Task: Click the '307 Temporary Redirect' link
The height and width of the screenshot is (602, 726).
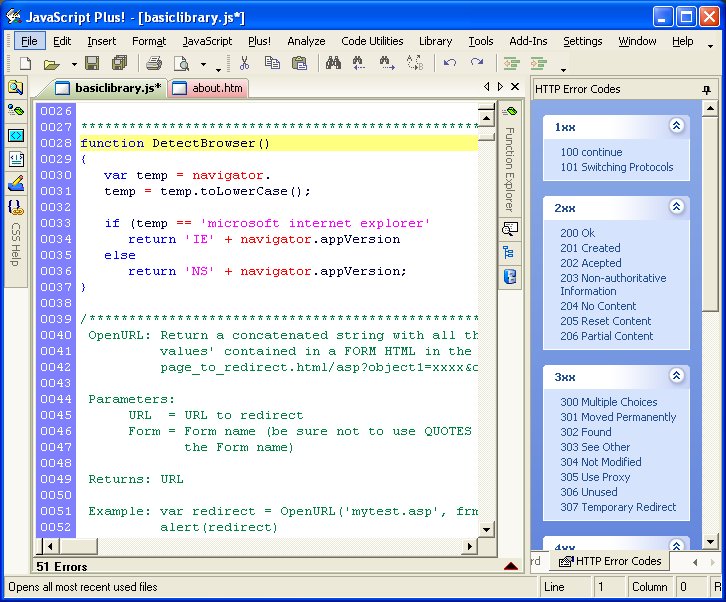Action: [x=618, y=507]
